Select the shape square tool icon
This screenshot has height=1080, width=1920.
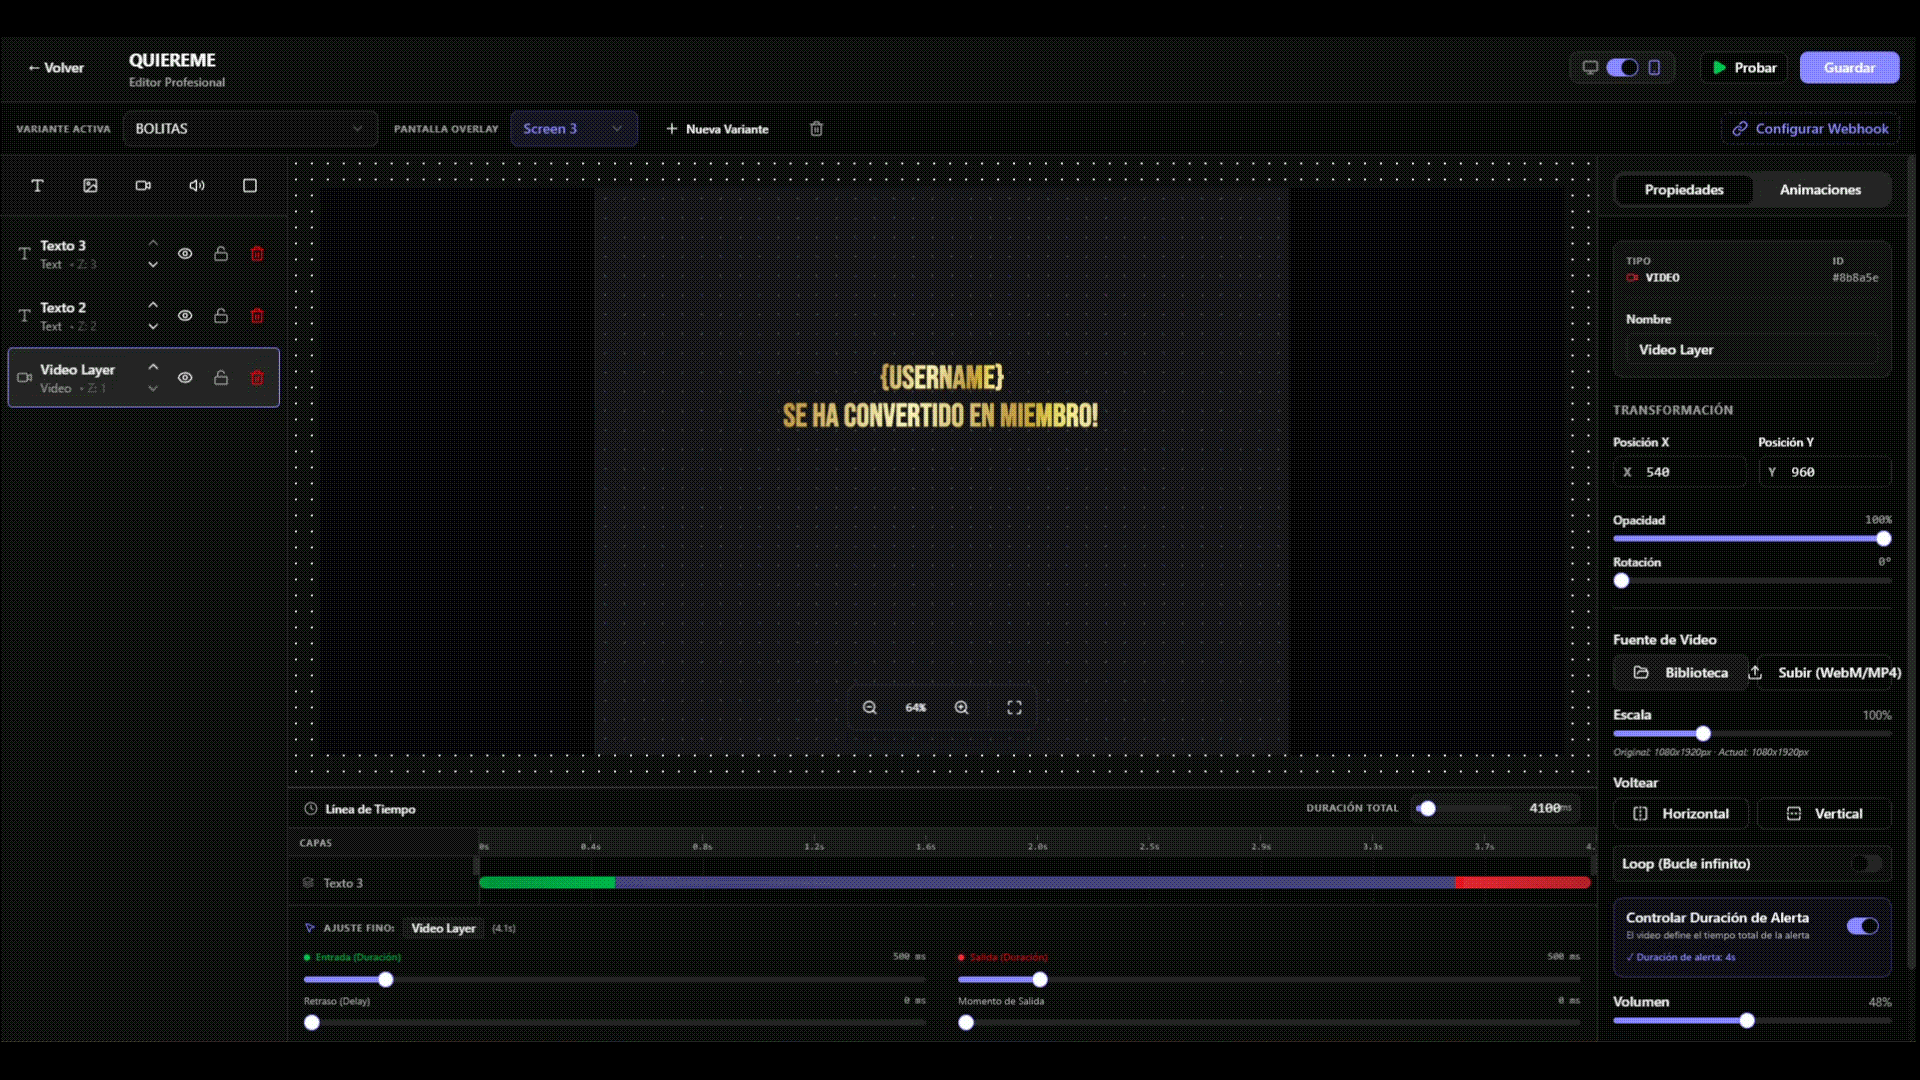[x=250, y=186]
